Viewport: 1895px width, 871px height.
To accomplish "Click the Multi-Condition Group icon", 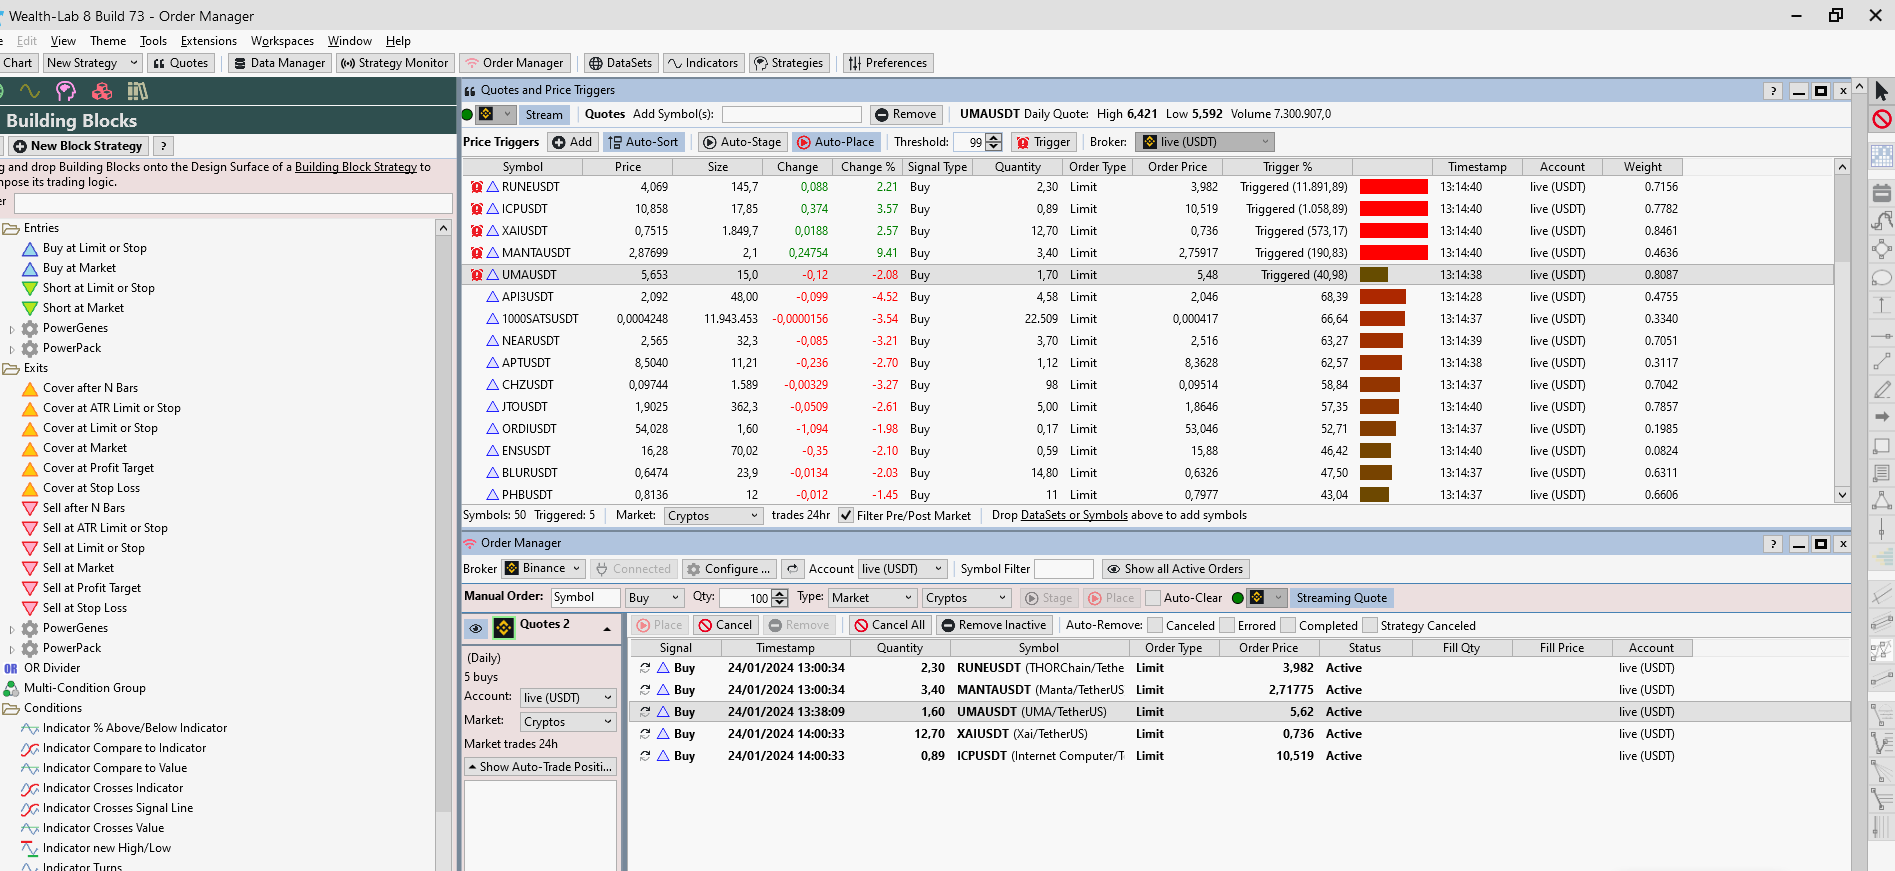I will coord(11,688).
